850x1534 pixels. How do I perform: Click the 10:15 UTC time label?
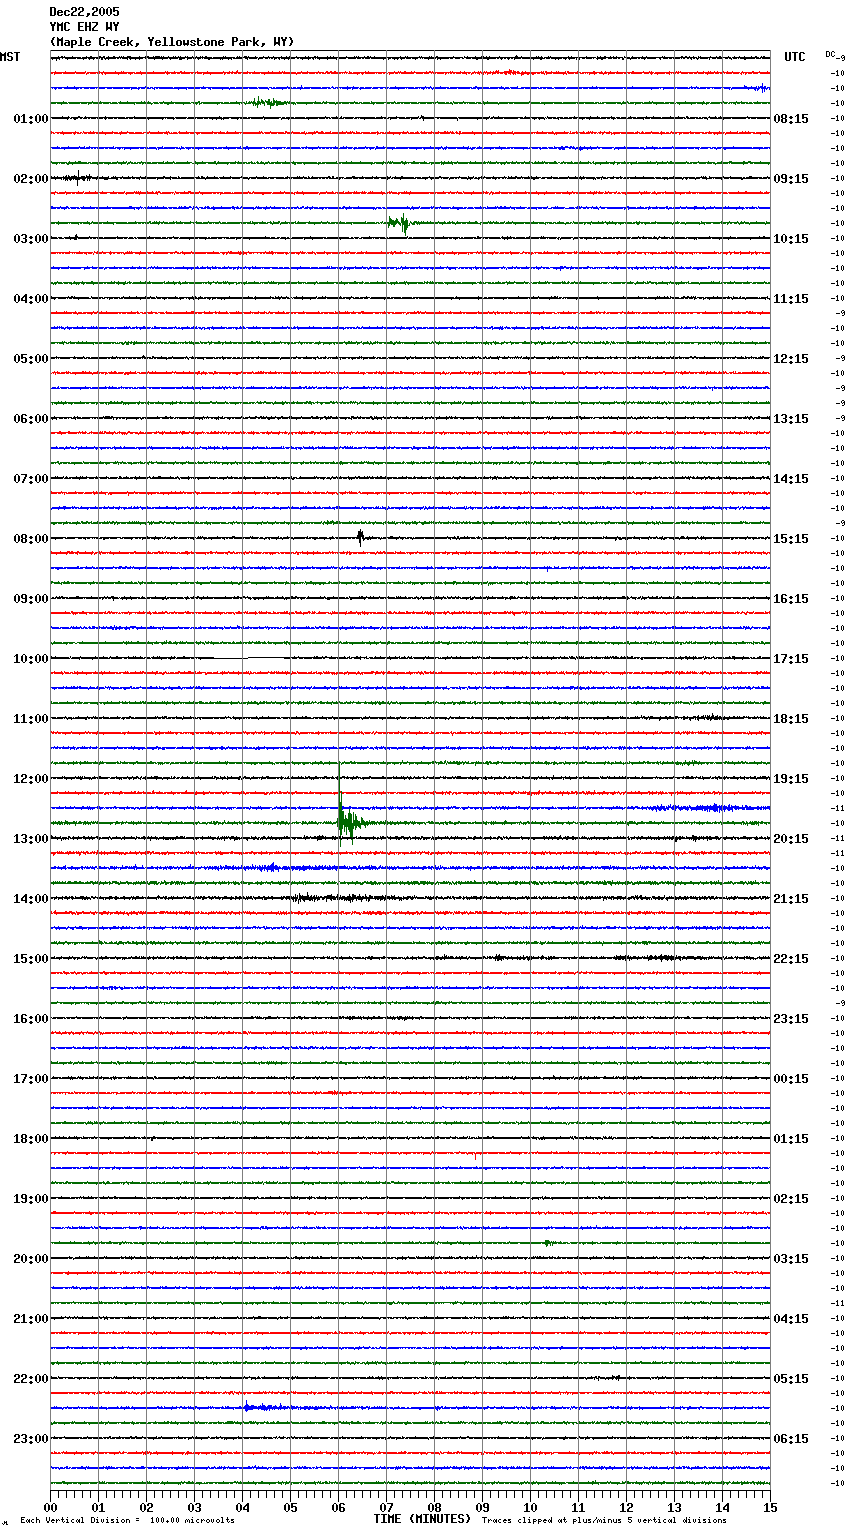pyautogui.click(x=791, y=239)
